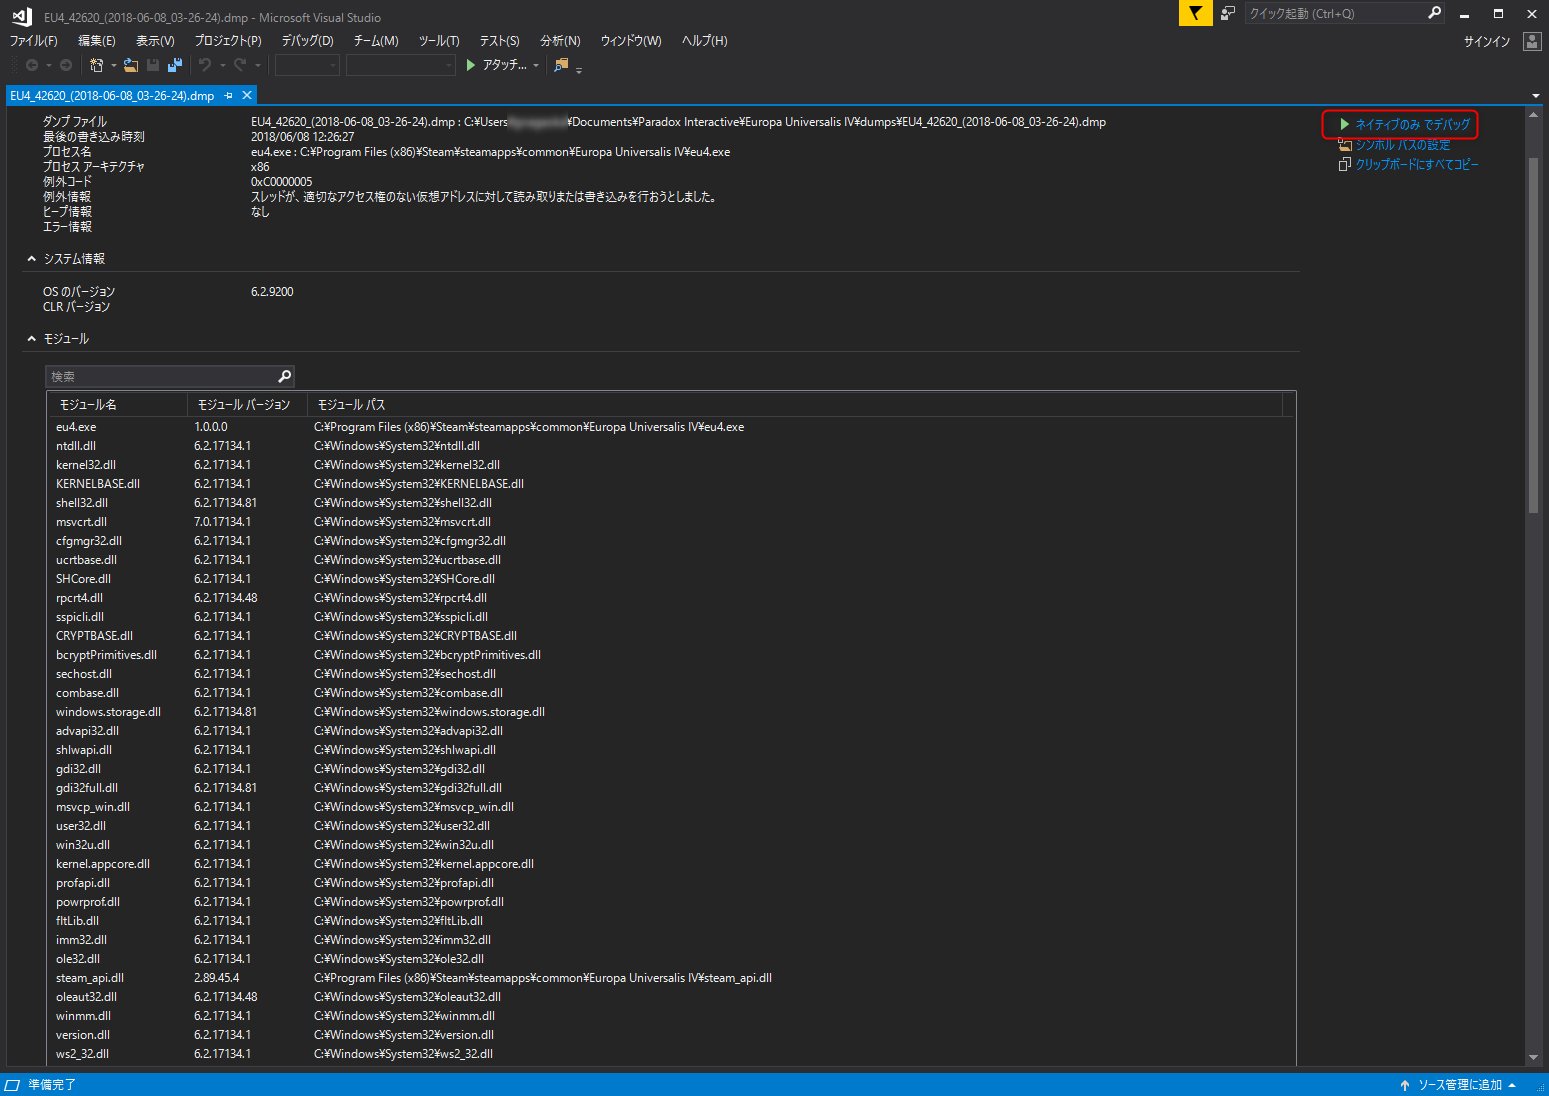
Task: Open the 分析(N) menu
Action: [x=560, y=41]
